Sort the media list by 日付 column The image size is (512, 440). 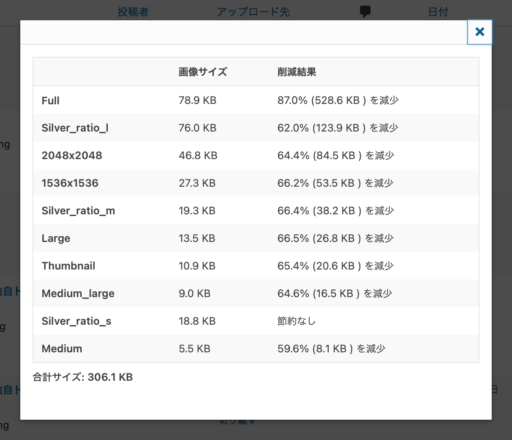[x=438, y=12]
